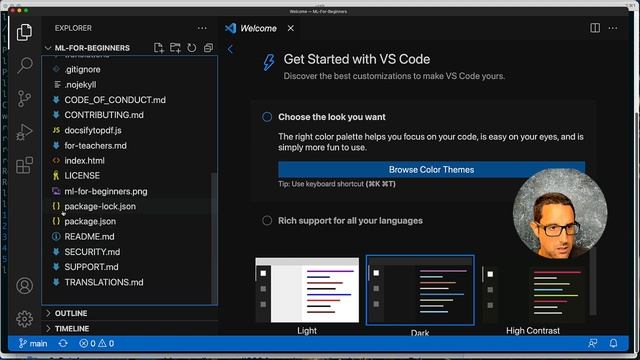Click the main branch in status bar
The height and width of the screenshot is (360, 640).
pos(33,344)
